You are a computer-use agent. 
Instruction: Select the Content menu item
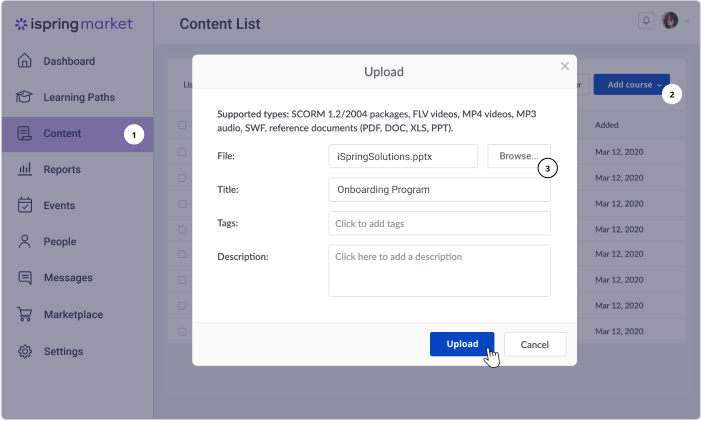pyautogui.click(x=77, y=134)
